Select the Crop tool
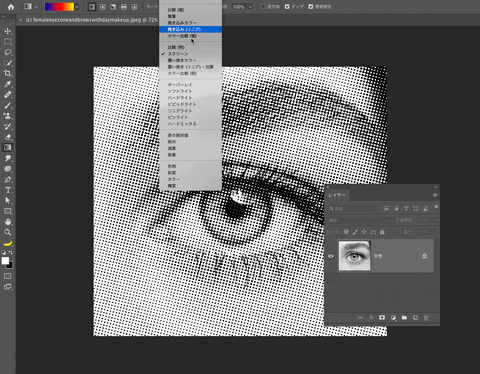The height and width of the screenshot is (374, 480). point(8,73)
